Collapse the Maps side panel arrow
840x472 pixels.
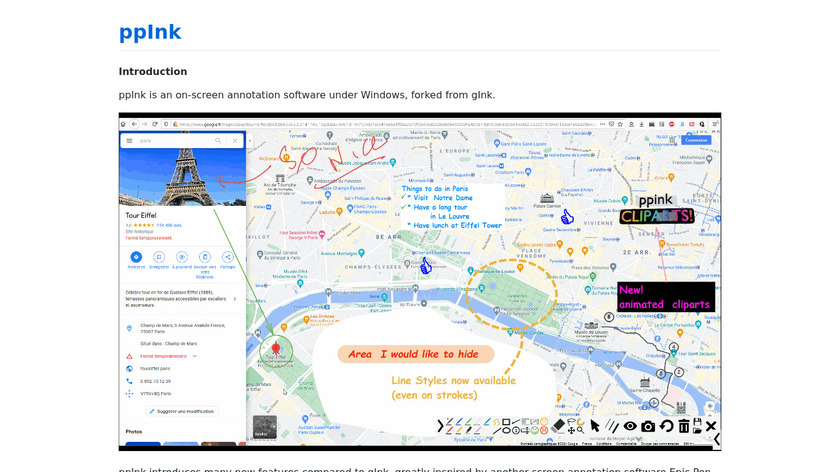pyautogui.click(x=250, y=141)
